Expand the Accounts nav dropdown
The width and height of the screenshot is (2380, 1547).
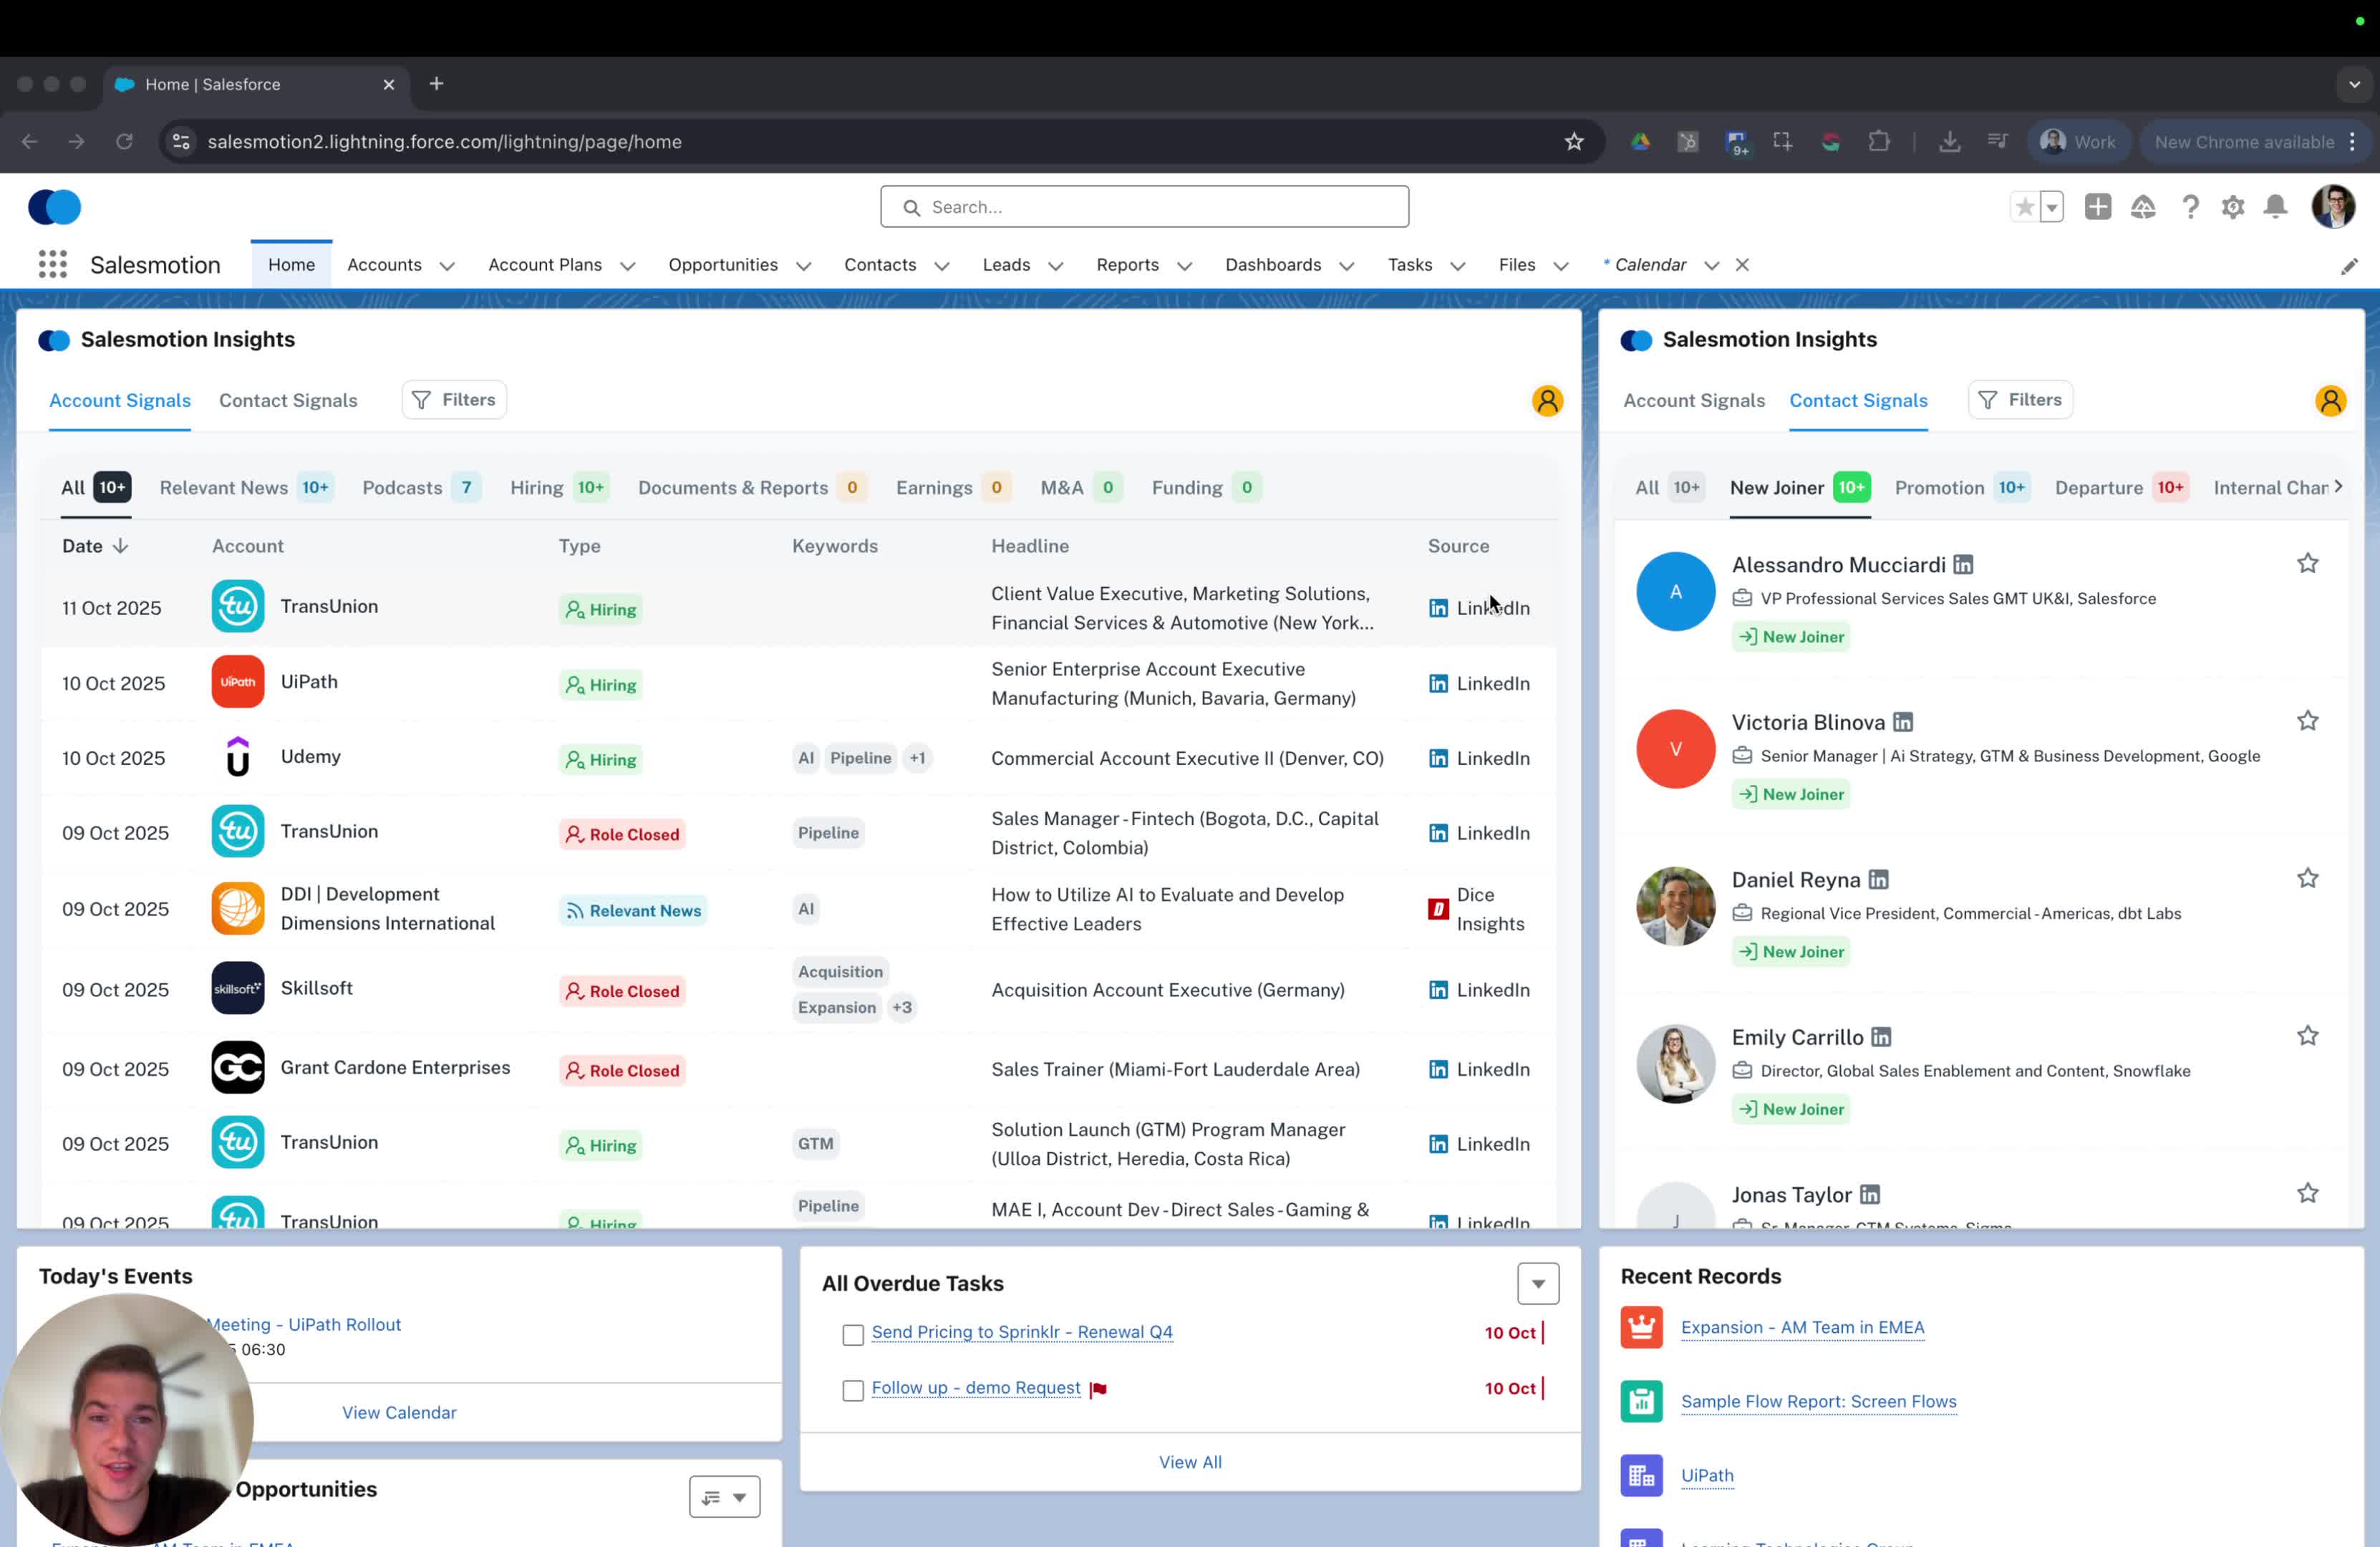tap(447, 266)
